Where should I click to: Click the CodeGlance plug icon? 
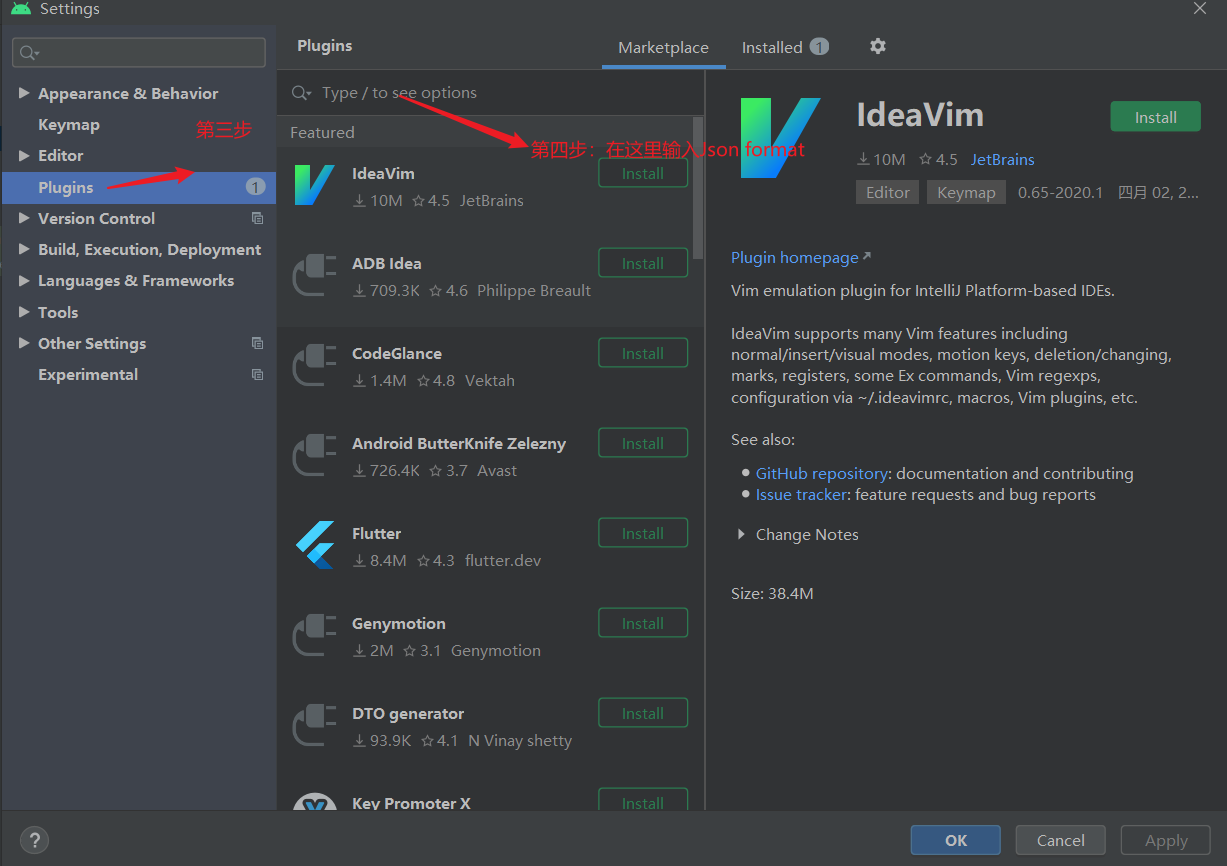tap(314, 366)
